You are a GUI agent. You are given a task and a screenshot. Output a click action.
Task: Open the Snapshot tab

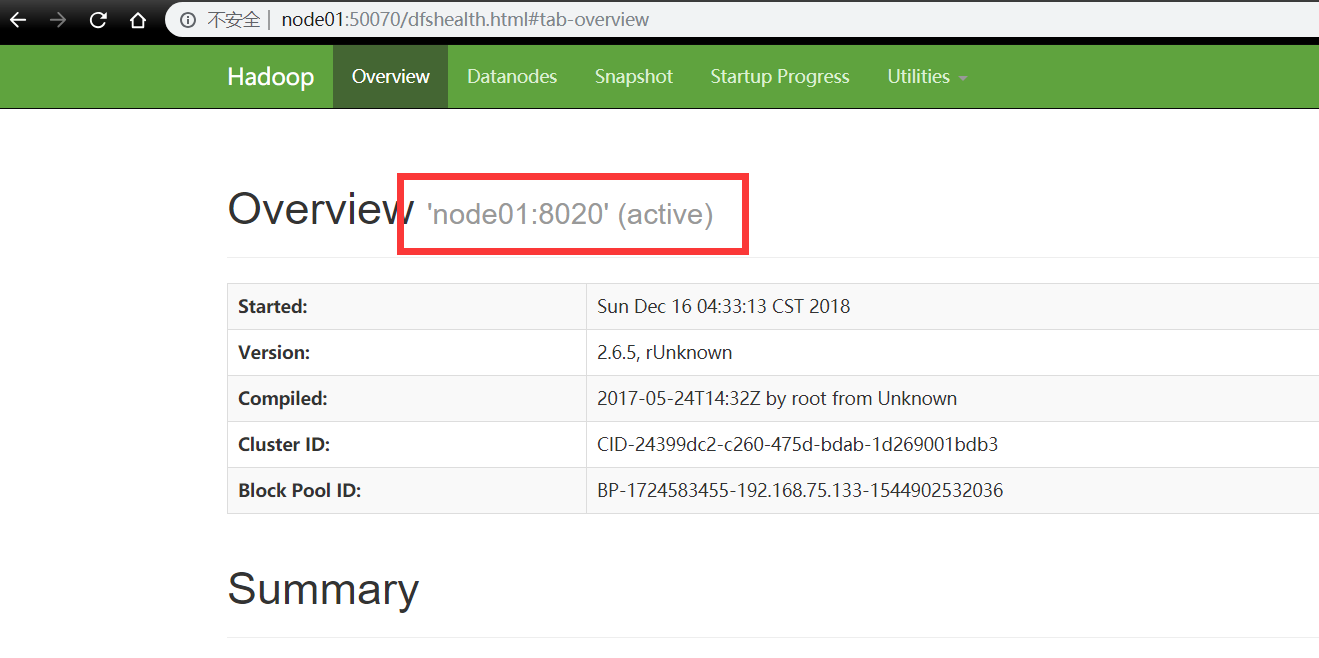pos(634,77)
